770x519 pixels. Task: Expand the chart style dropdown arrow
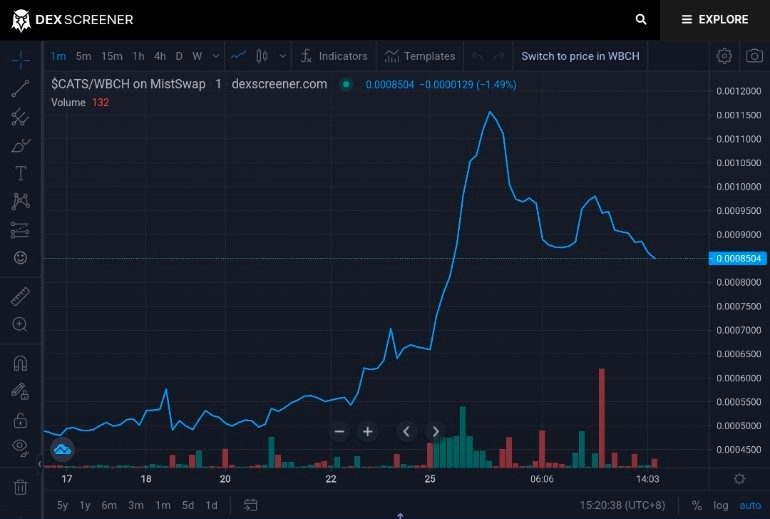[x=283, y=56]
